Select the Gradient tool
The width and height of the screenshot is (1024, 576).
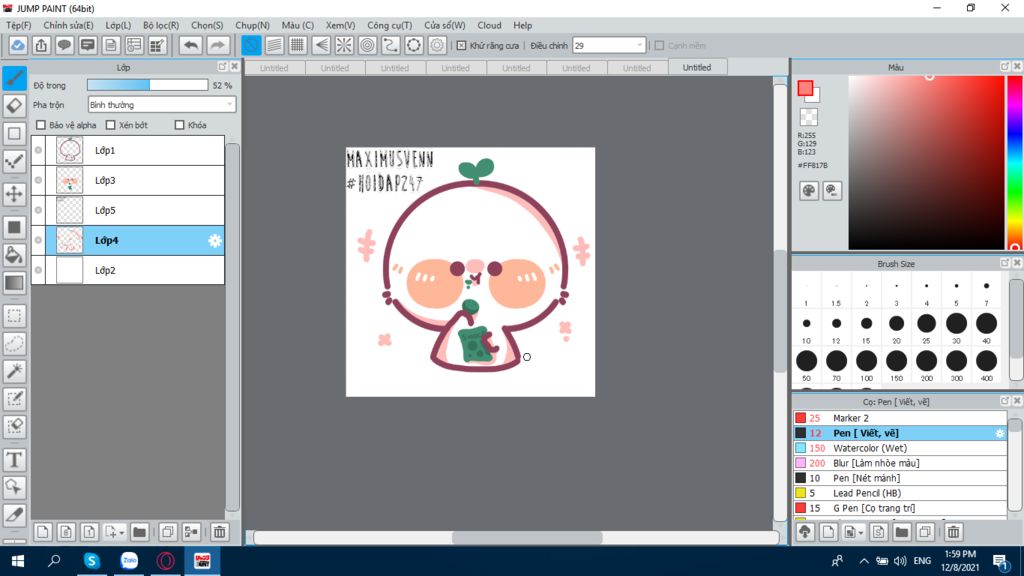[x=14, y=283]
